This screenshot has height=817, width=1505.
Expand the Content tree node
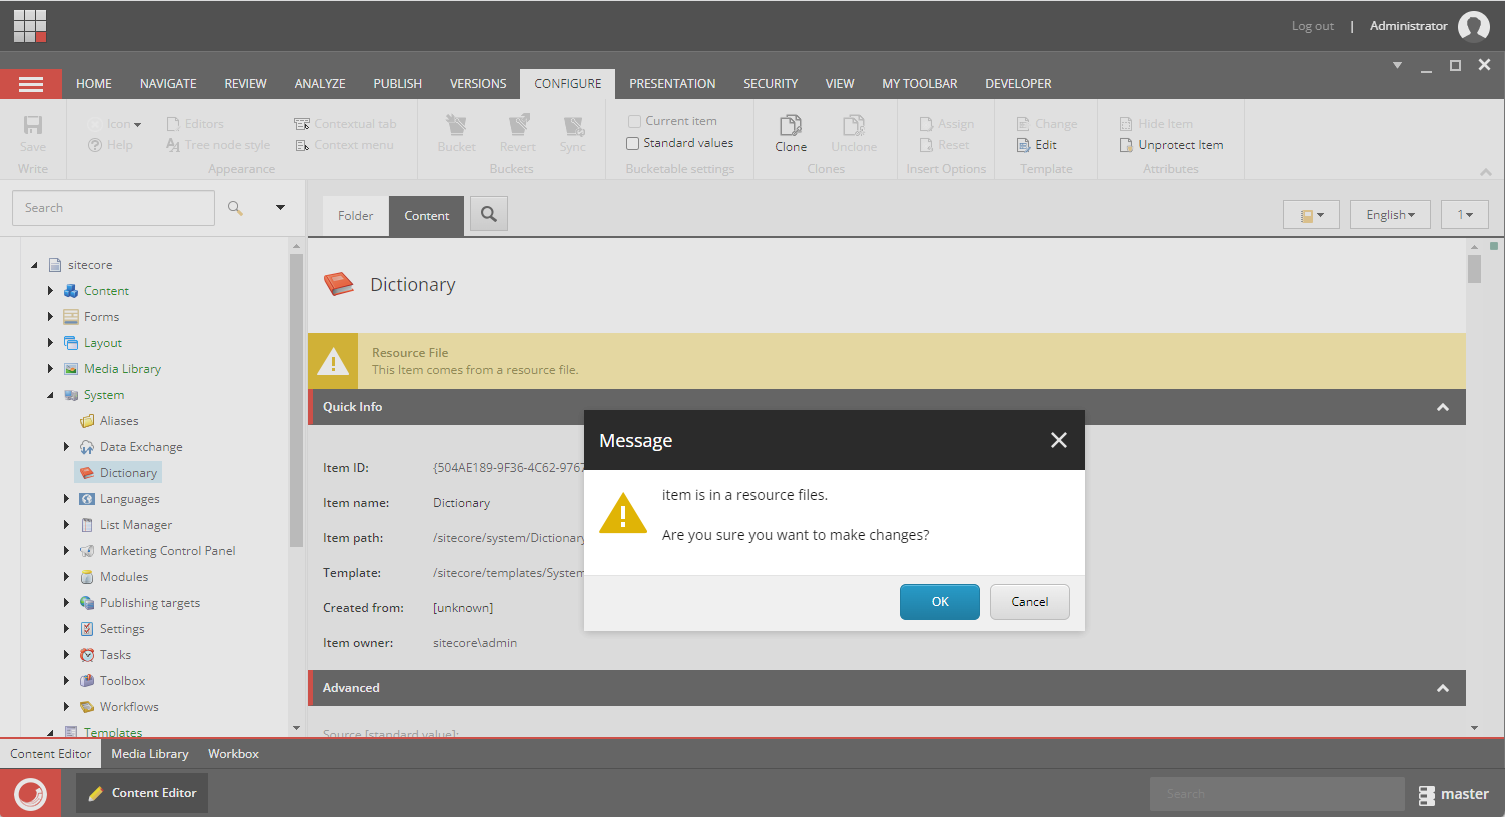[50, 291]
